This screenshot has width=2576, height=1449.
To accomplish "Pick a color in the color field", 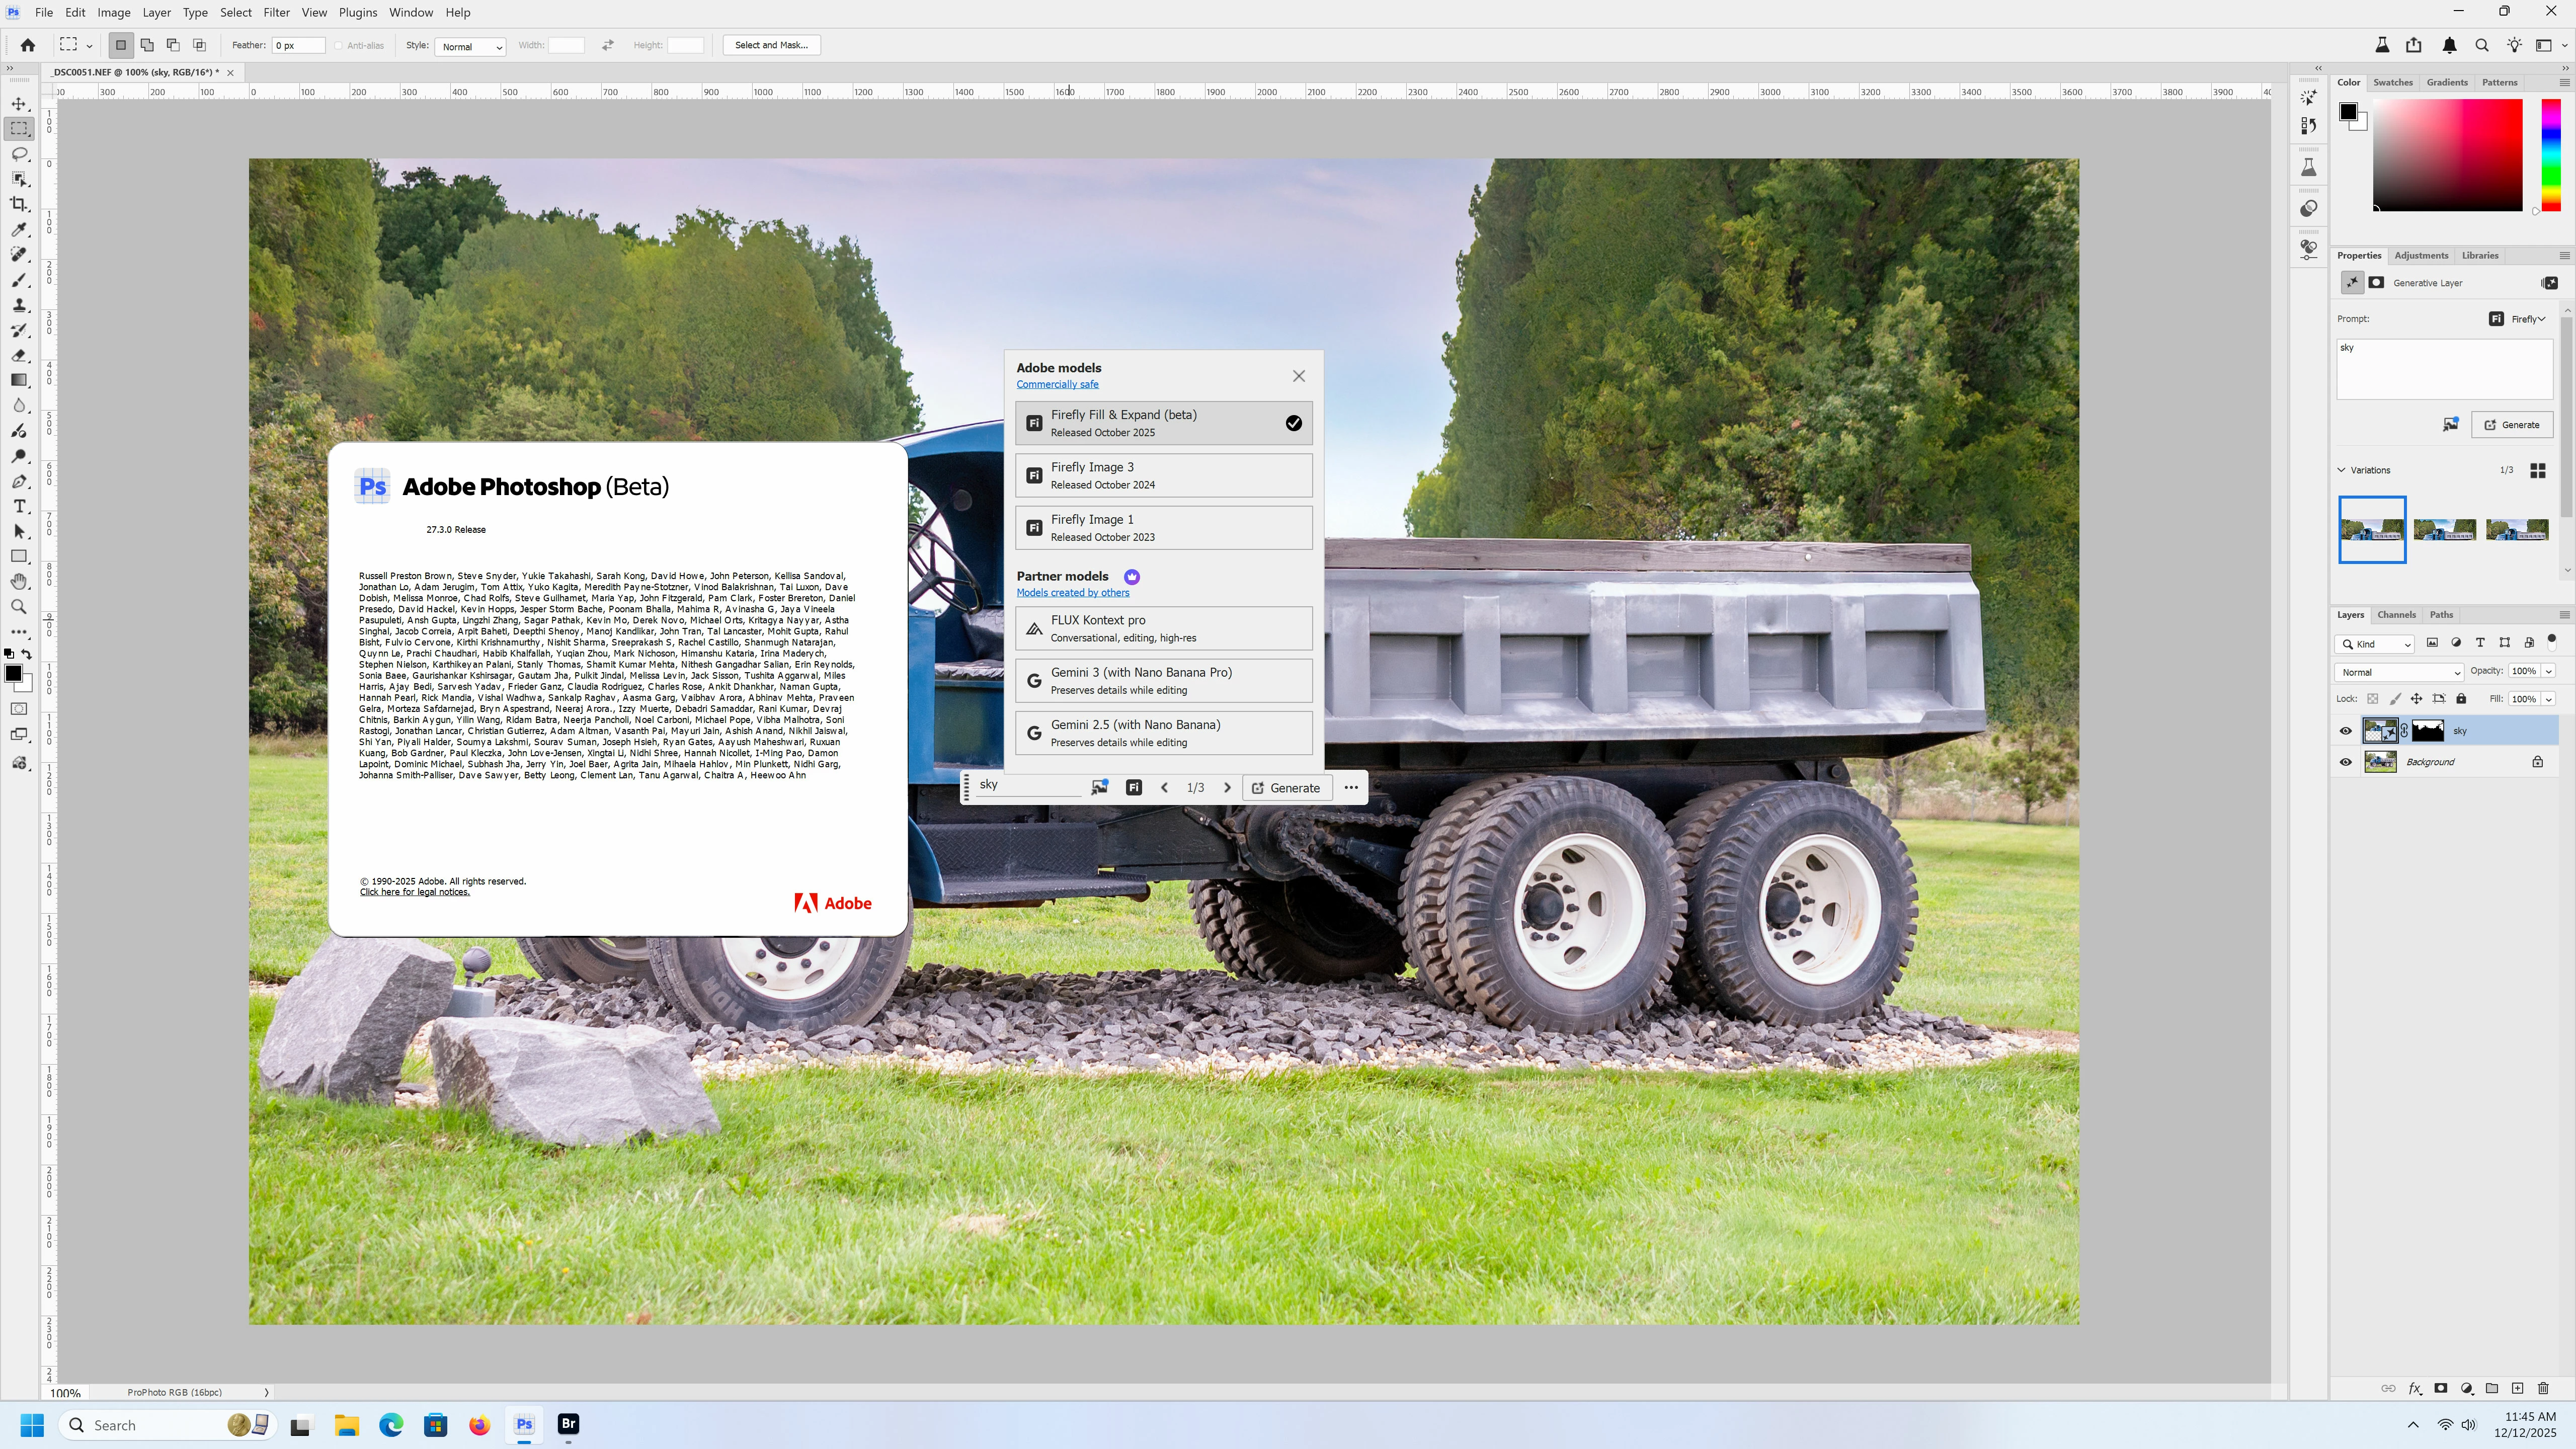I will pyautogui.click(x=2447, y=155).
